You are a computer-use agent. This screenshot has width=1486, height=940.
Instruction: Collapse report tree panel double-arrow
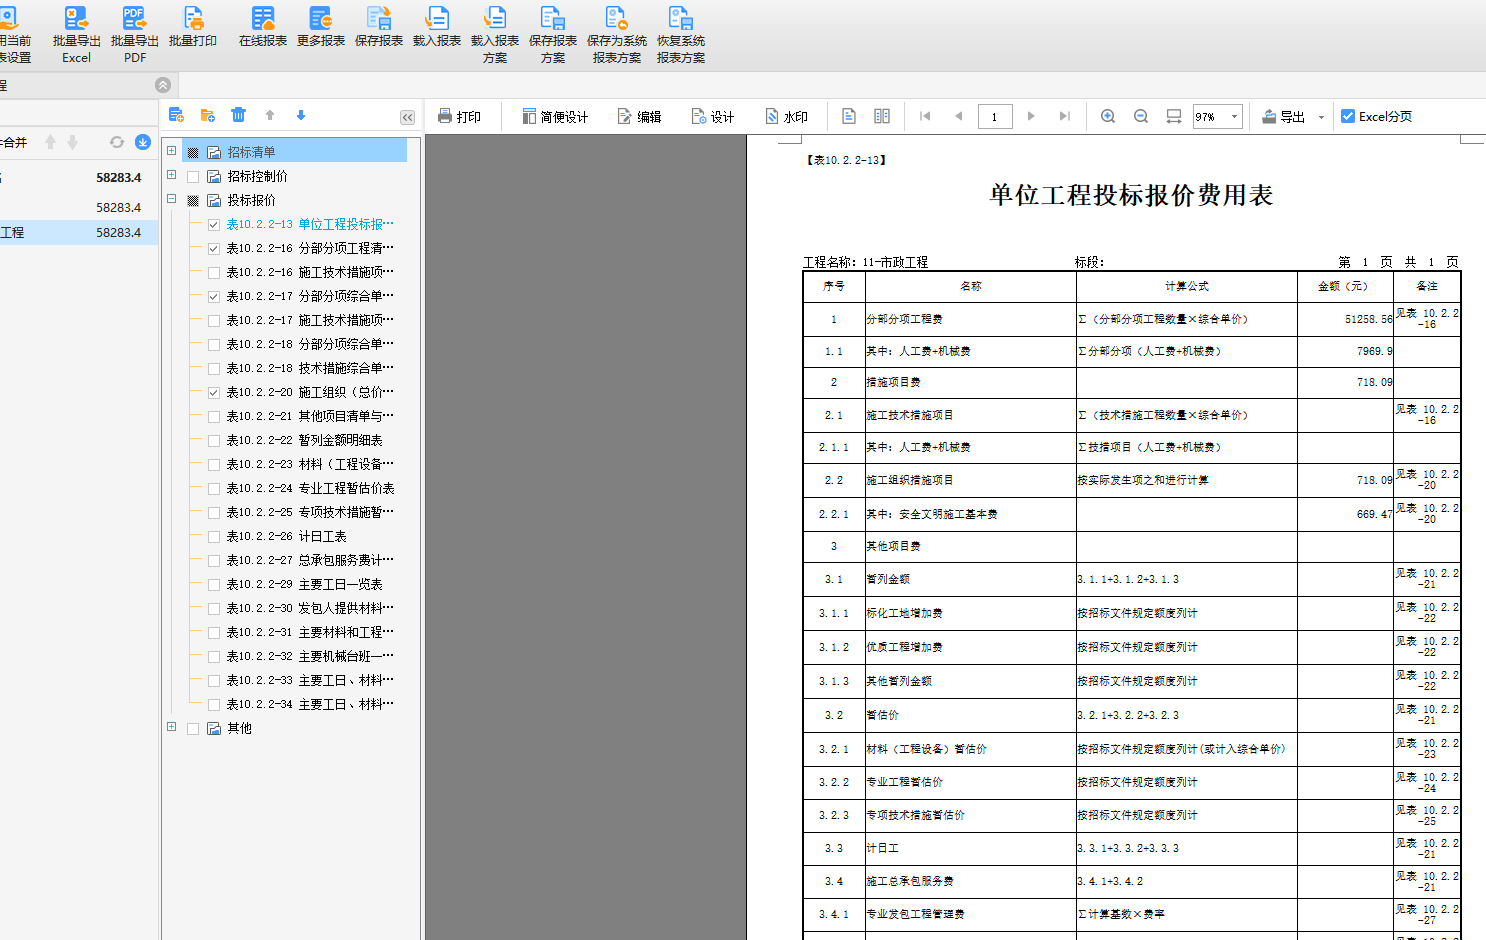tap(407, 117)
